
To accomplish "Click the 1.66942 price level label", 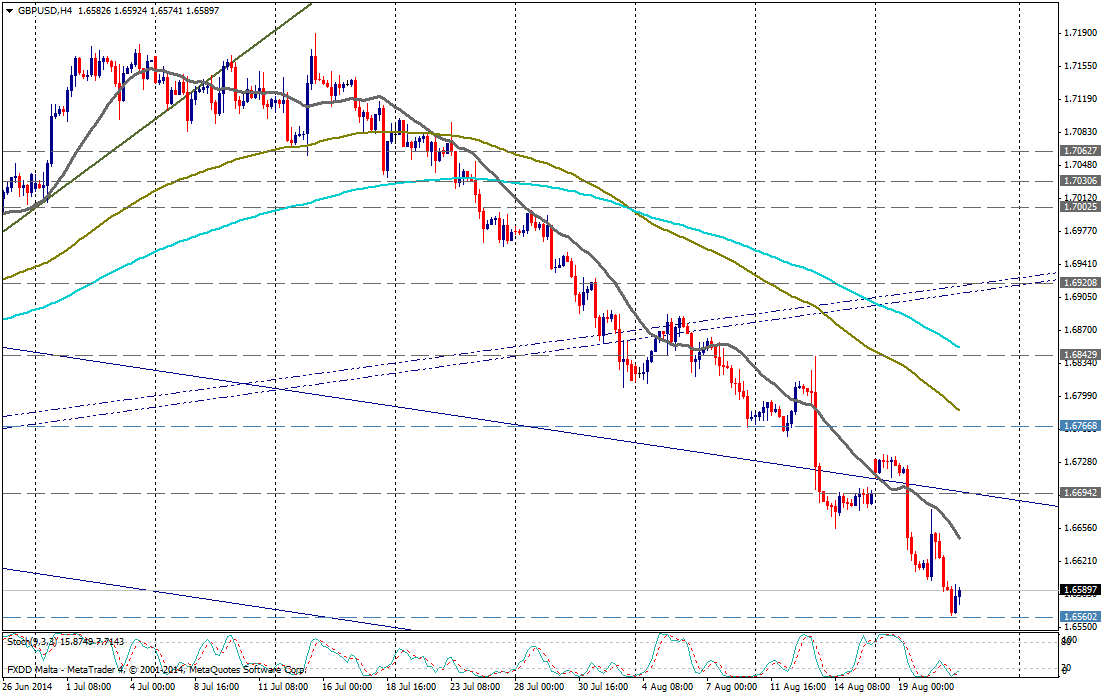I will click(1080, 493).
